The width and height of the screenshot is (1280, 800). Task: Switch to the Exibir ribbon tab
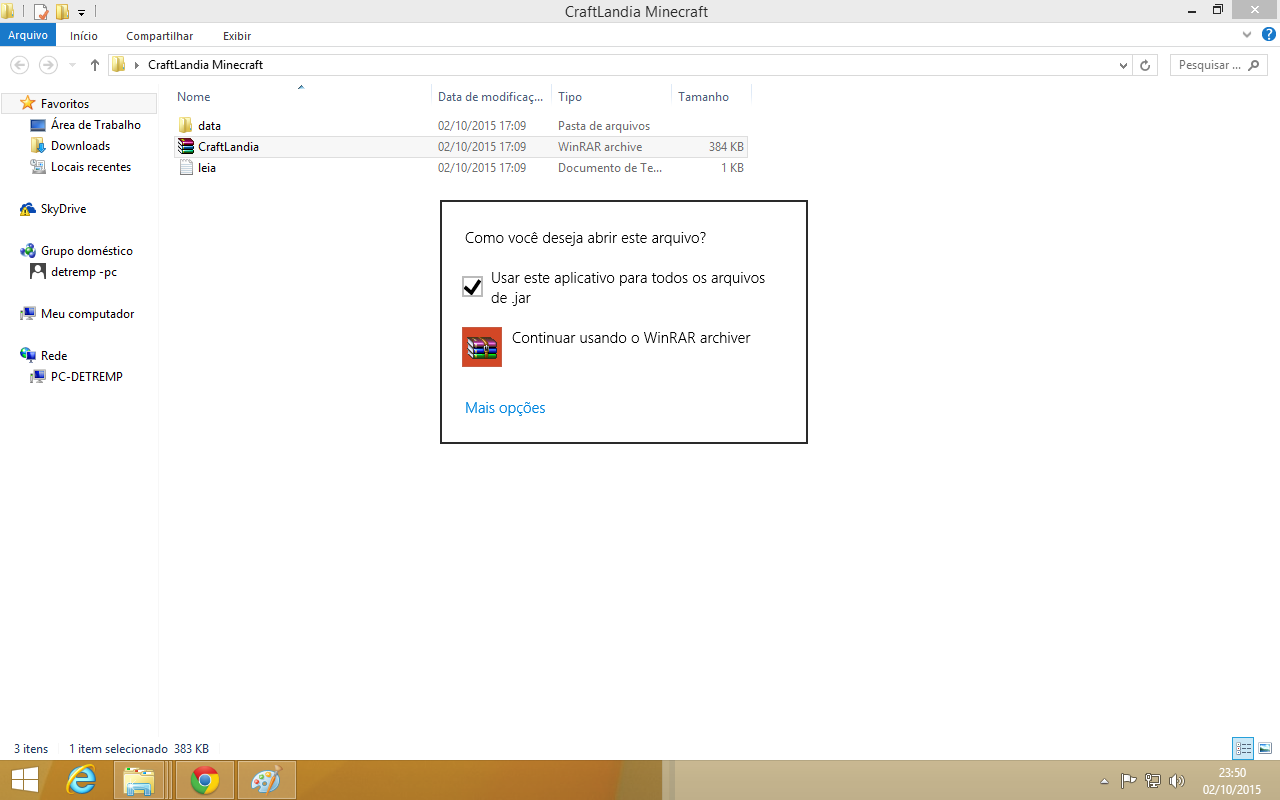tap(237, 36)
